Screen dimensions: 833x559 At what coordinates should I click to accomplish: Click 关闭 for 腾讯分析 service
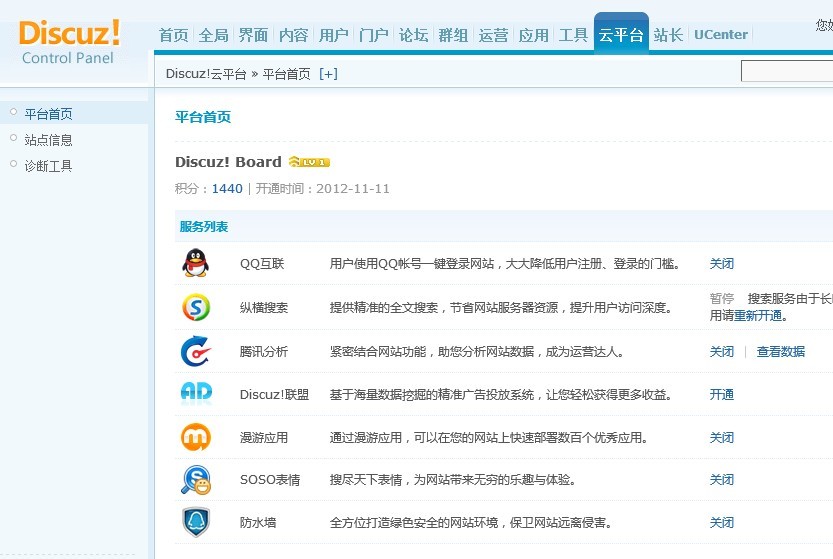721,351
